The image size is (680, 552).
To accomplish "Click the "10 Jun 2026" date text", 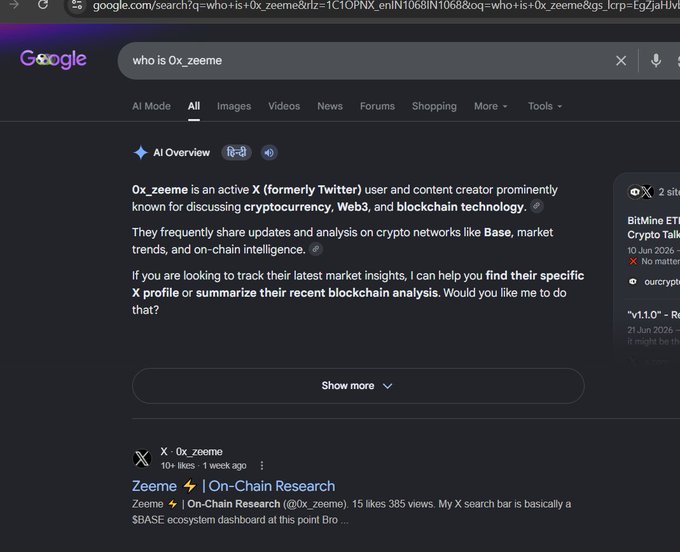I will [x=651, y=251].
